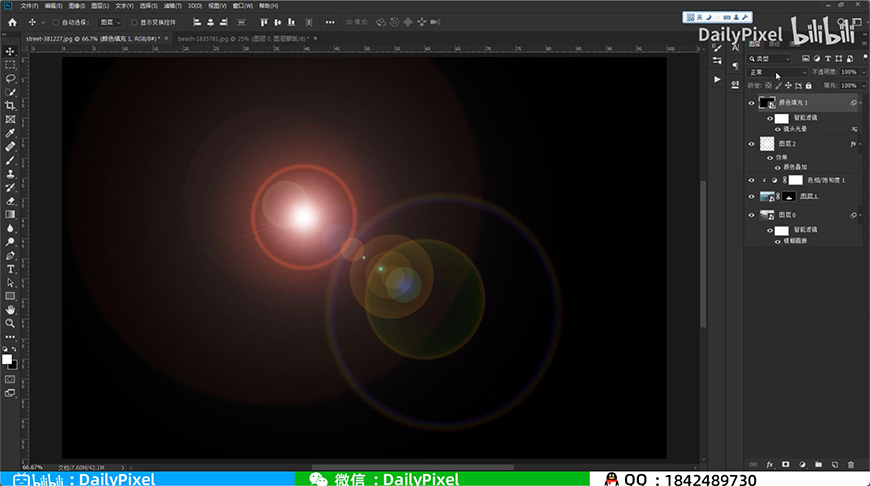Image resolution: width=870 pixels, height=486 pixels.
Task: Enable the 显示变换控件 checkbox
Action: [135, 21]
